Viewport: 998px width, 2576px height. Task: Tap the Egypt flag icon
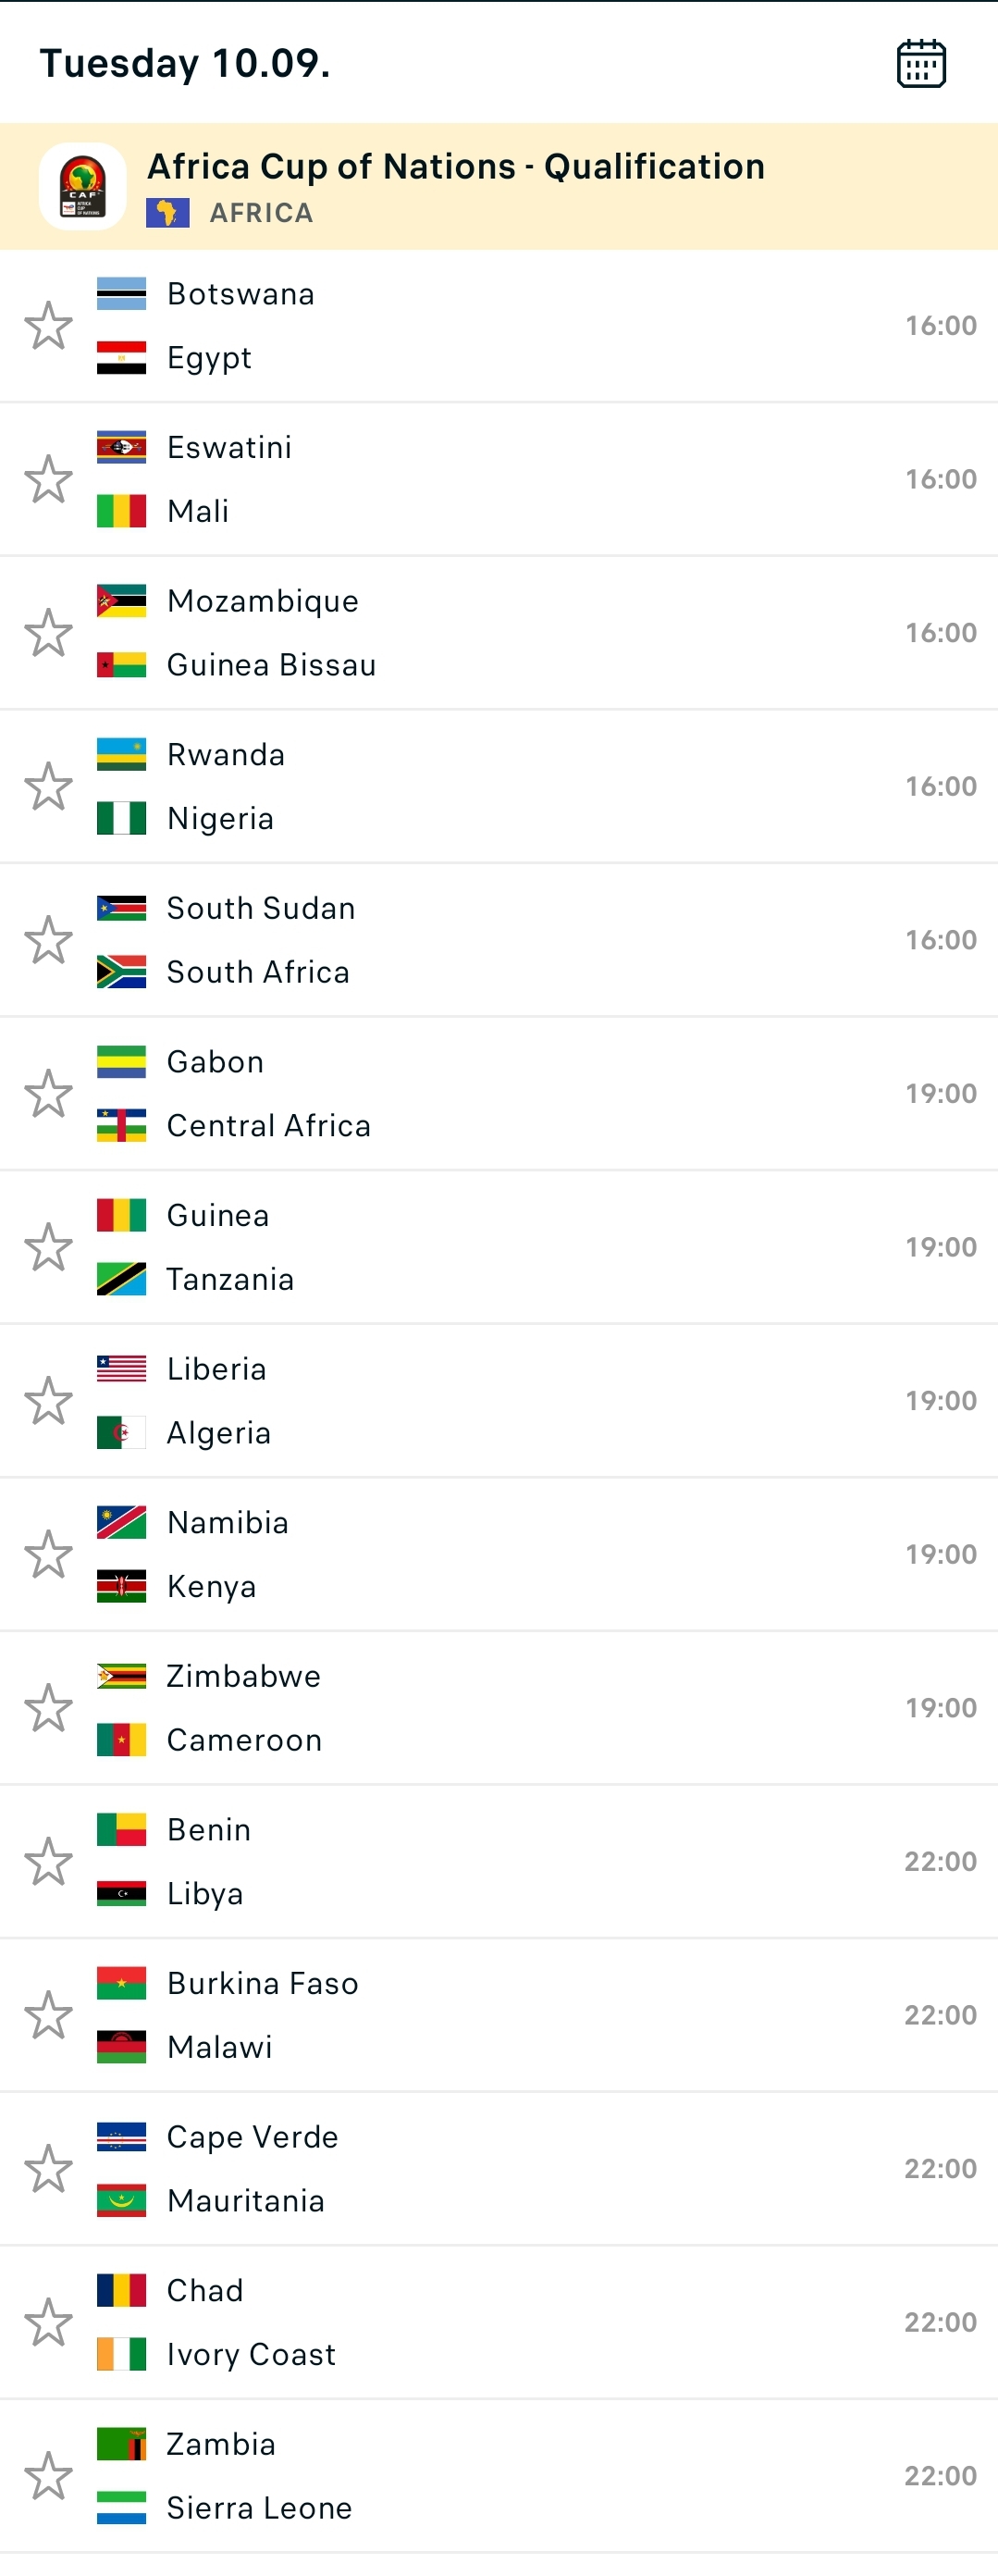pos(121,358)
